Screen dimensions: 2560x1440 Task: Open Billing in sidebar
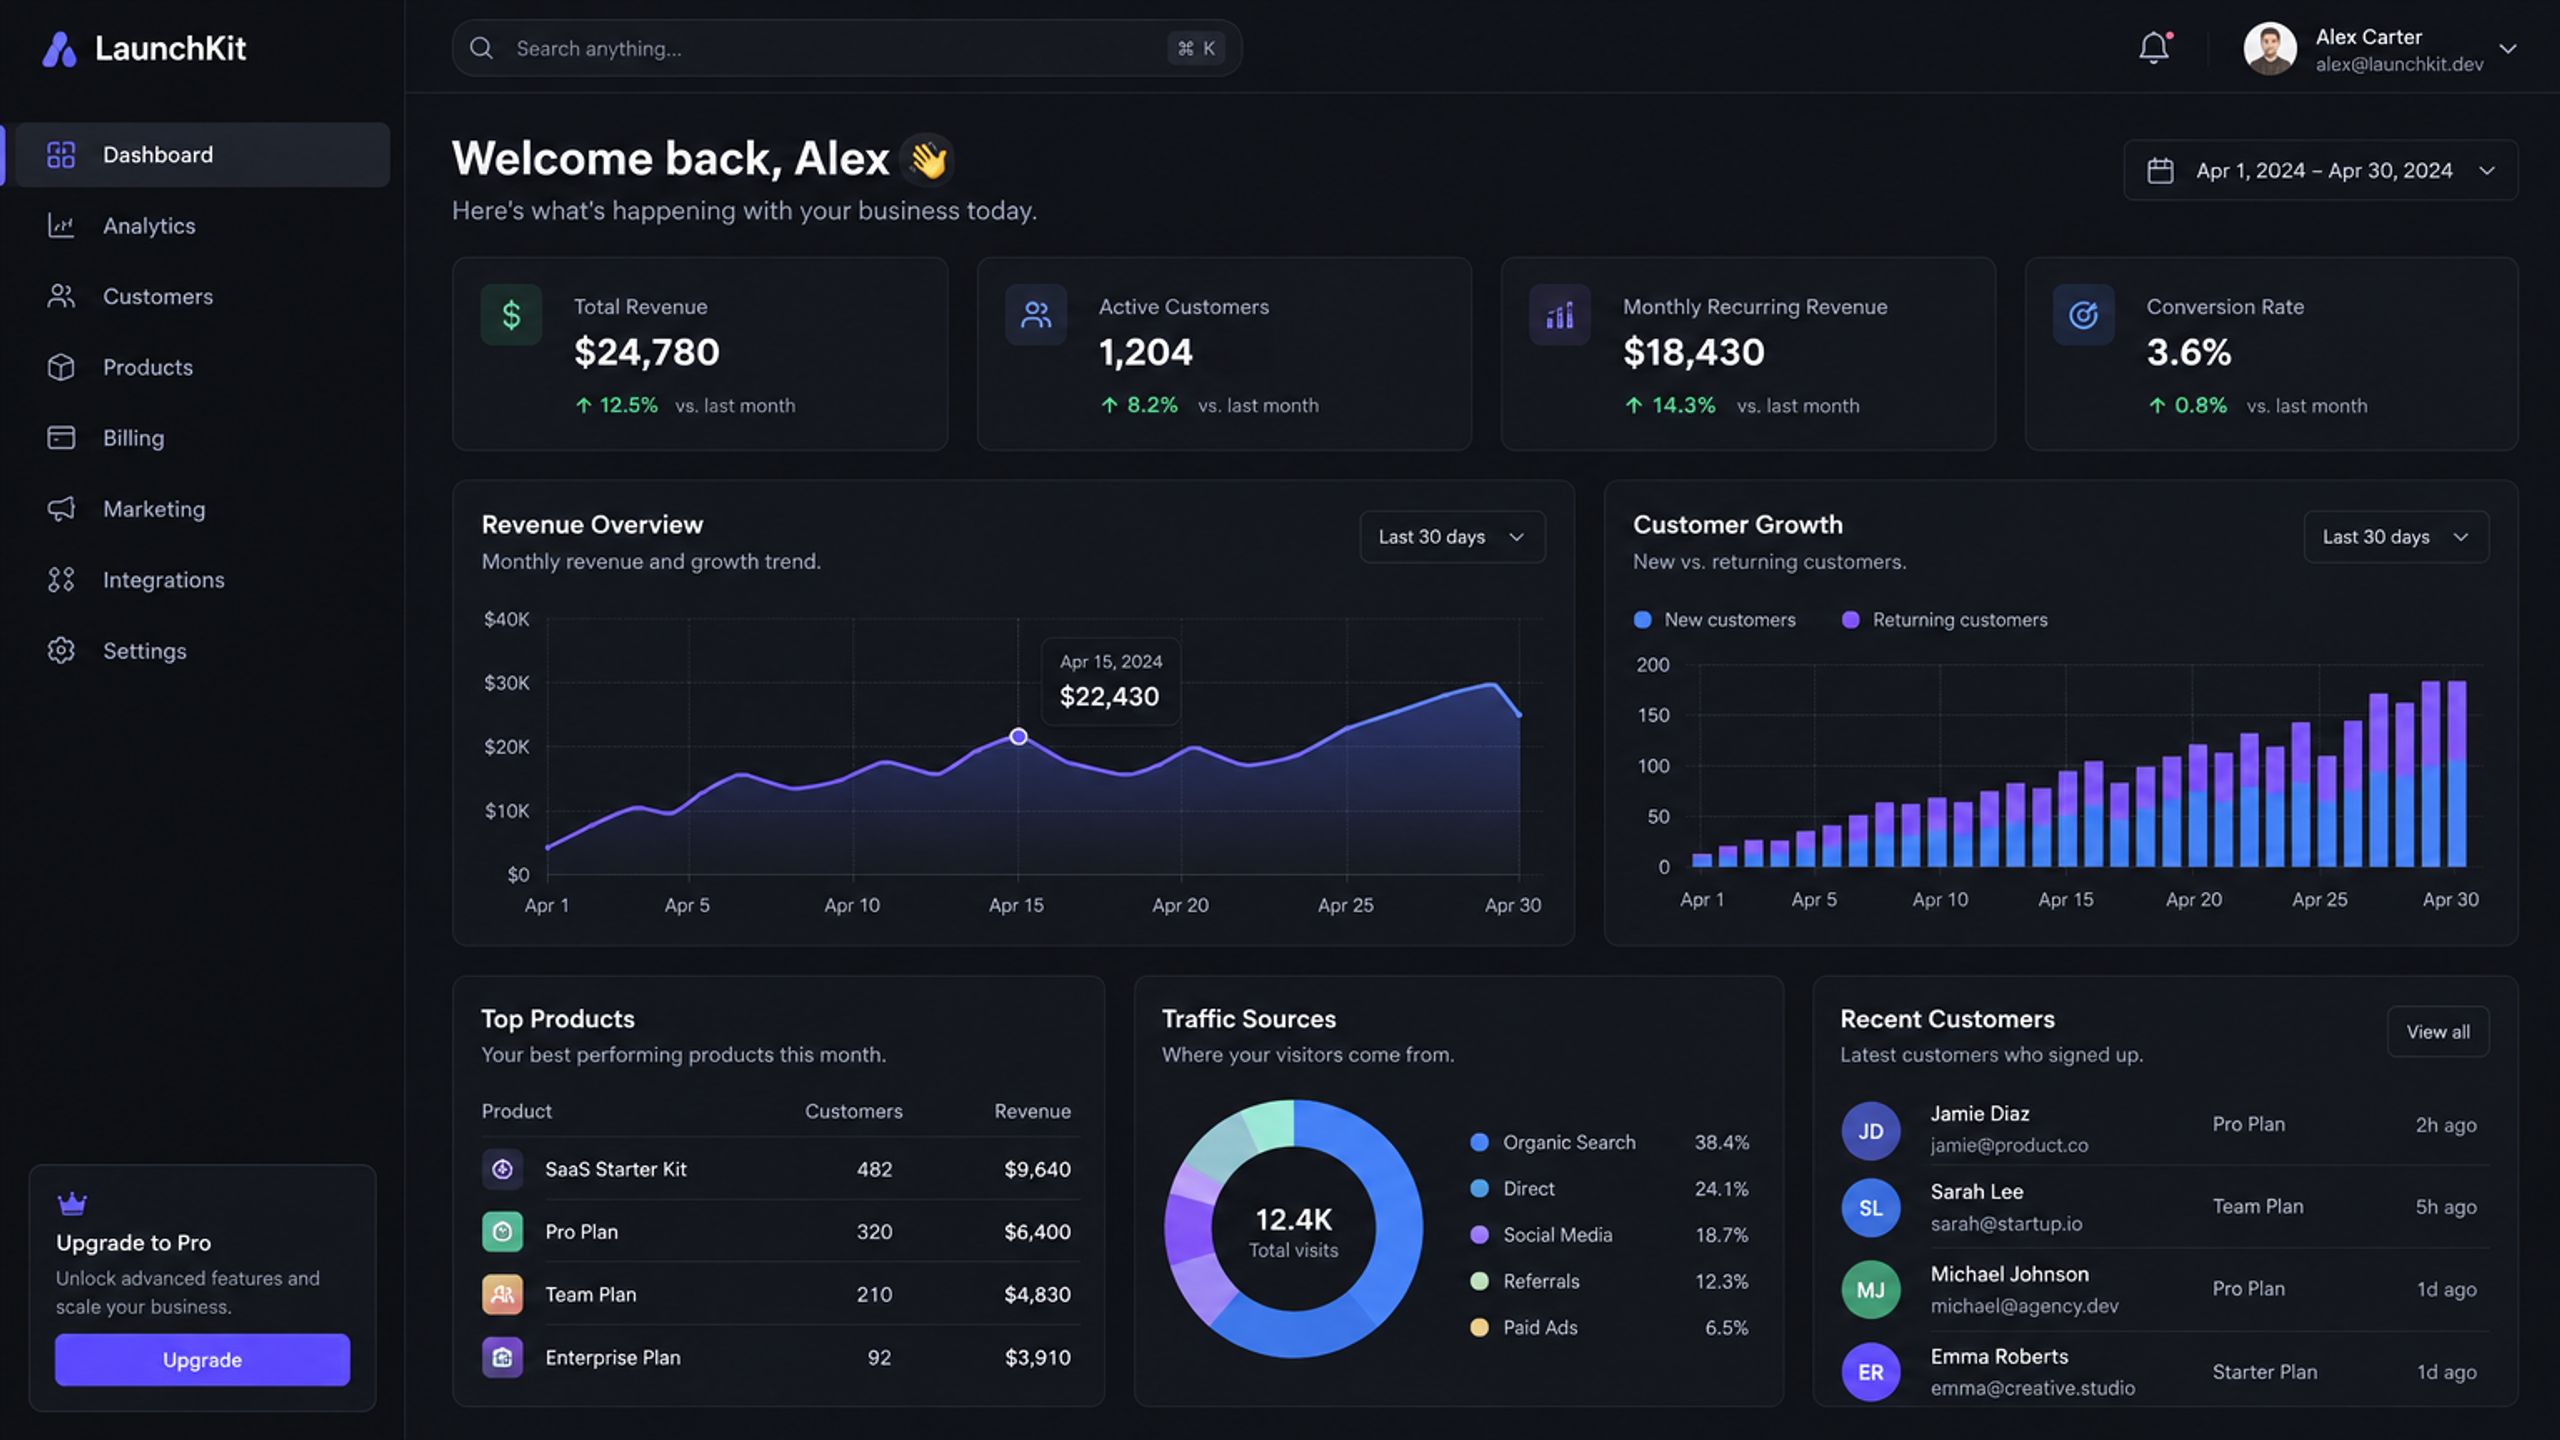[202, 438]
